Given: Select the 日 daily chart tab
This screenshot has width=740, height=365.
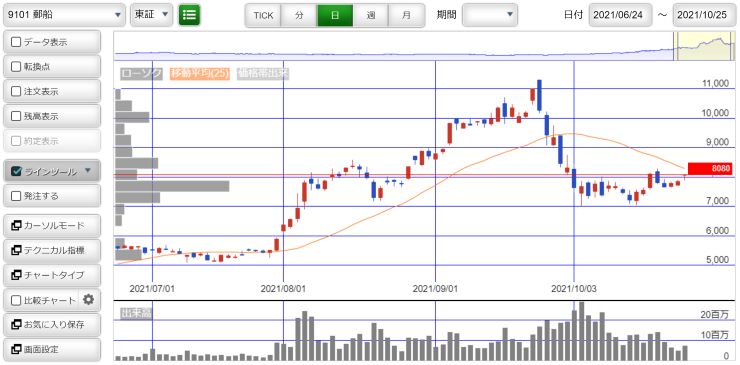Looking at the screenshot, I should coord(335,16).
